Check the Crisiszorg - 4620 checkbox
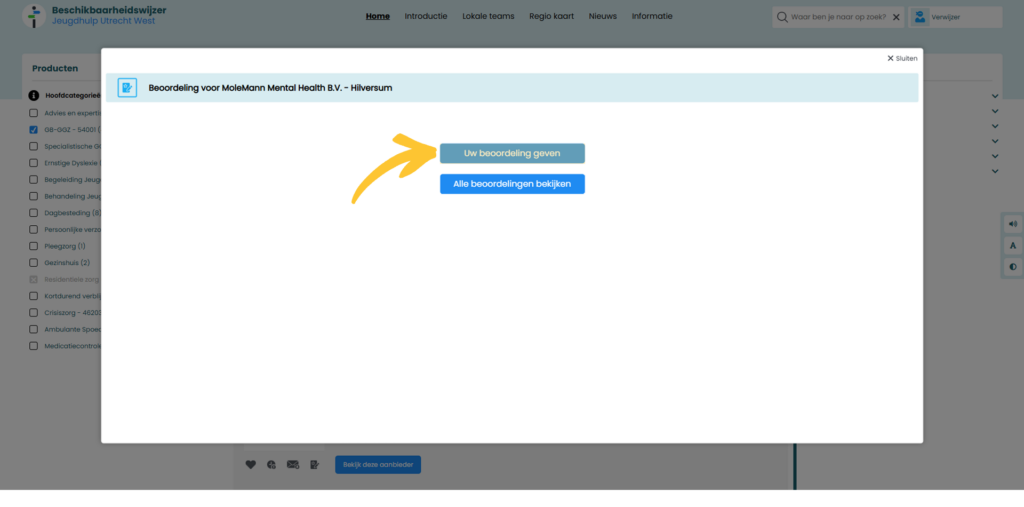This screenshot has width=1024, height=507. [33, 313]
